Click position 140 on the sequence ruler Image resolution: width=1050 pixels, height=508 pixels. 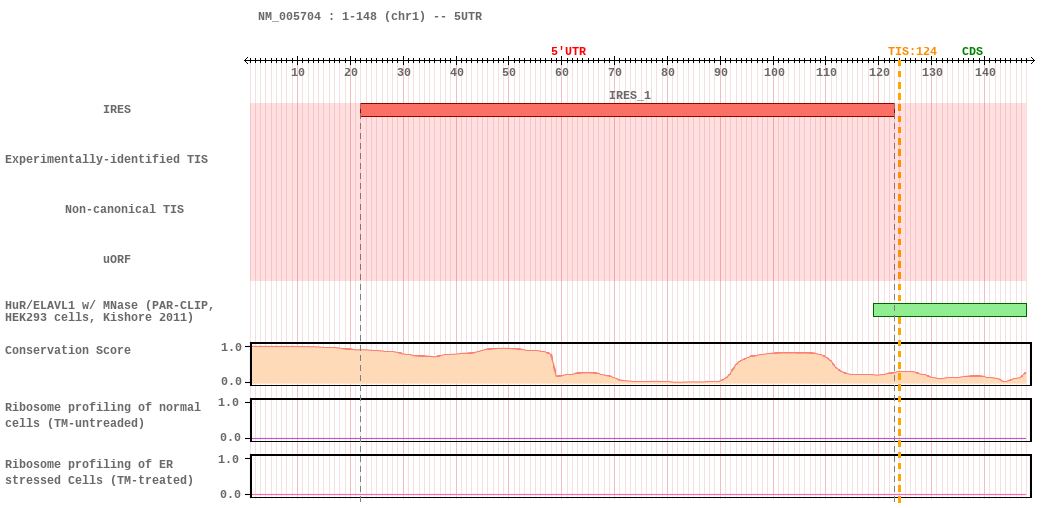(x=985, y=72)
